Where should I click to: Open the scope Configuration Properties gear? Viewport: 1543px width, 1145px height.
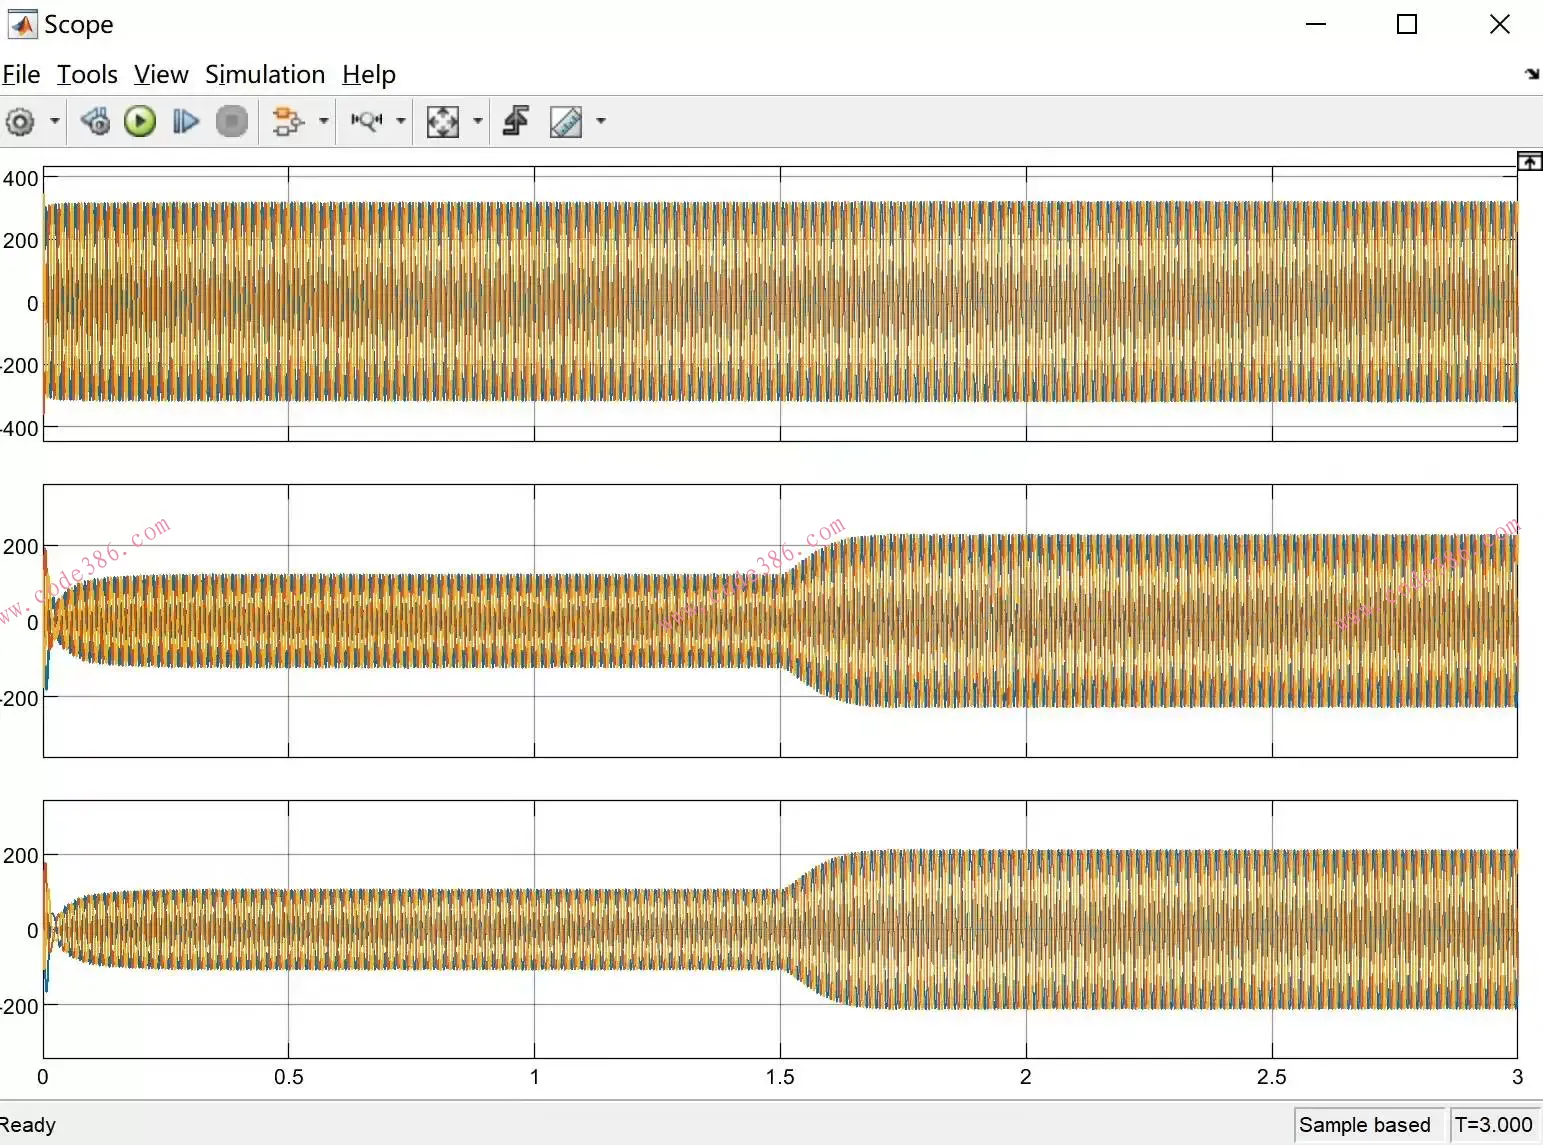click(20, 122)
